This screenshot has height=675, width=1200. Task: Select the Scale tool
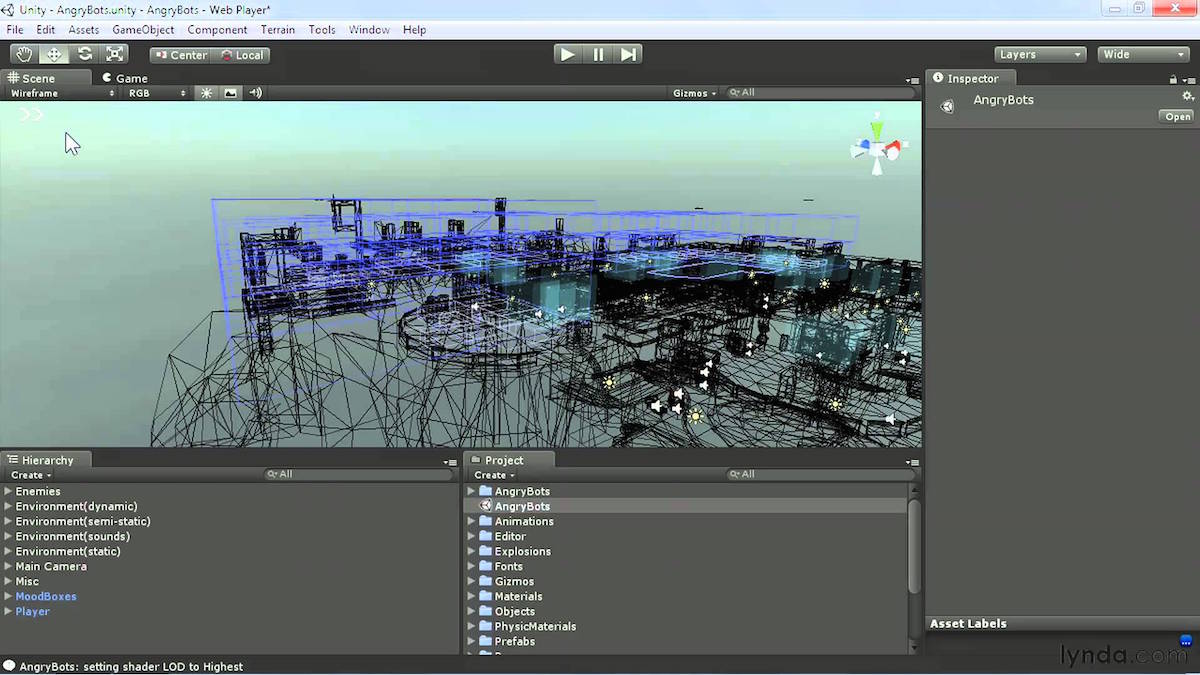coord(115,55)
